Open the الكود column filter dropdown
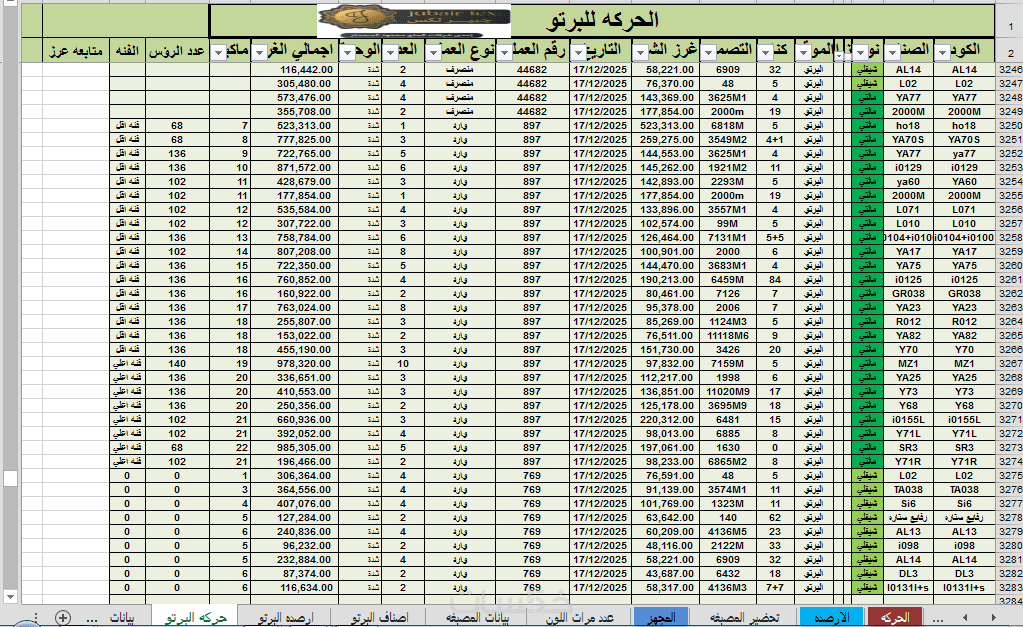This screenshot has width=1023, height=627. (942, 52)
